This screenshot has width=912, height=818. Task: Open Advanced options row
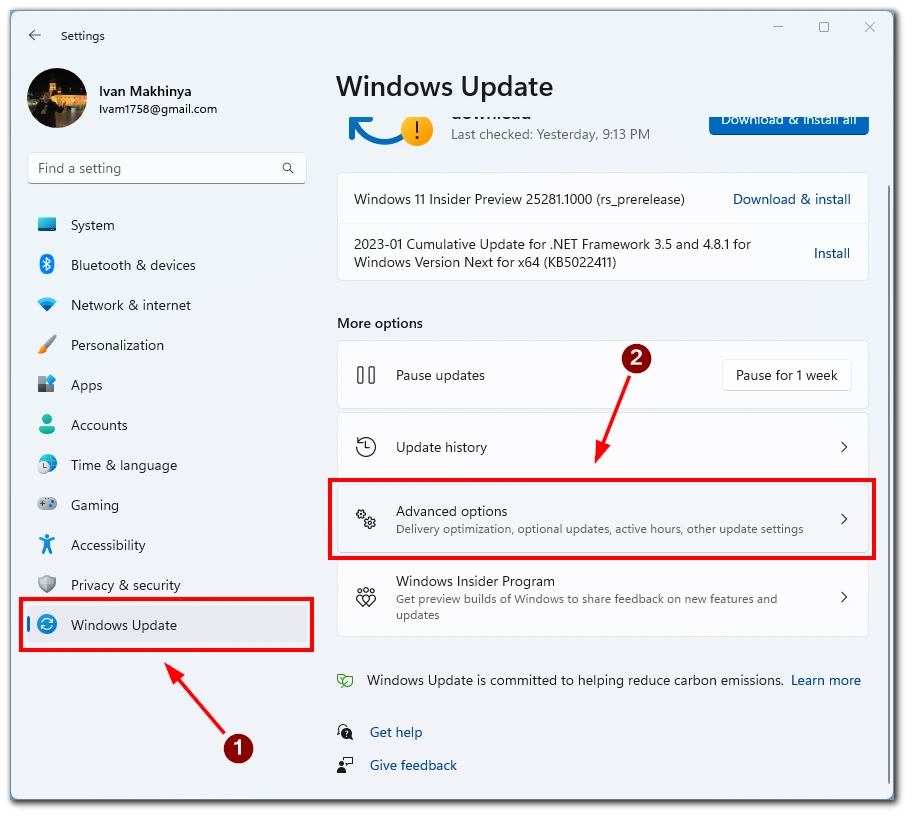pos(603,519)
